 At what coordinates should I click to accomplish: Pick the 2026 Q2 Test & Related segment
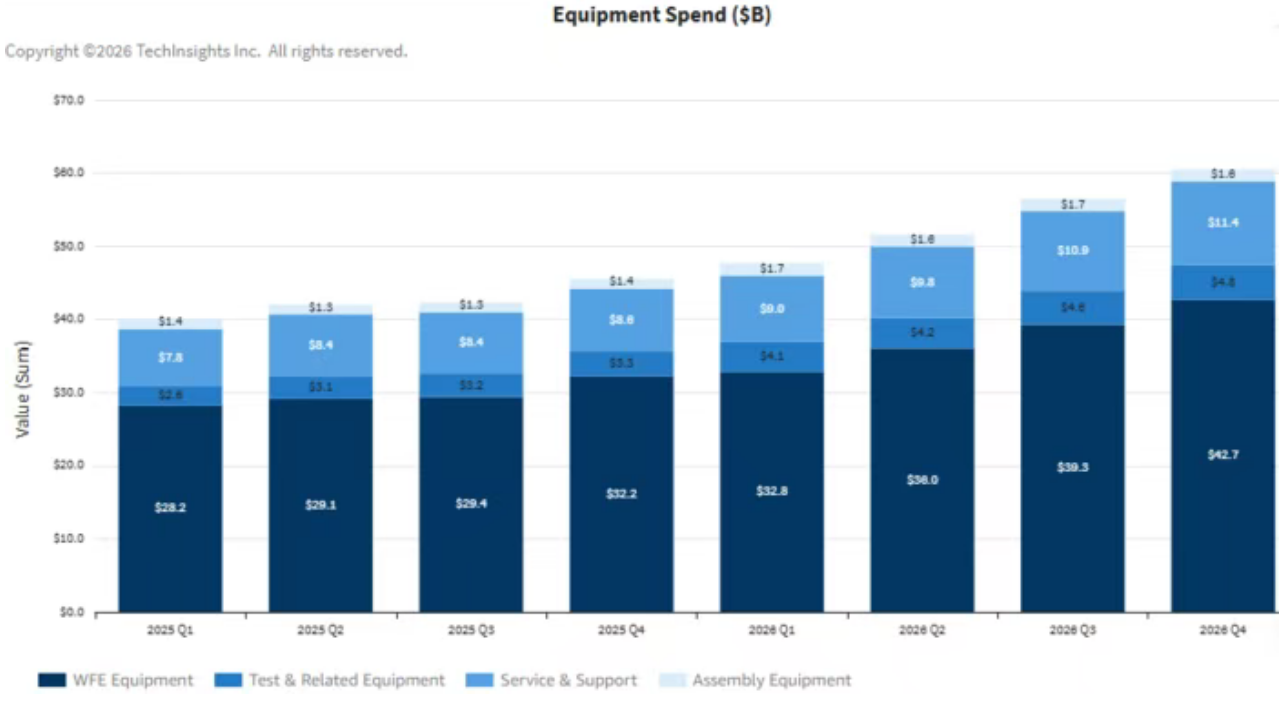coord(923,333)
